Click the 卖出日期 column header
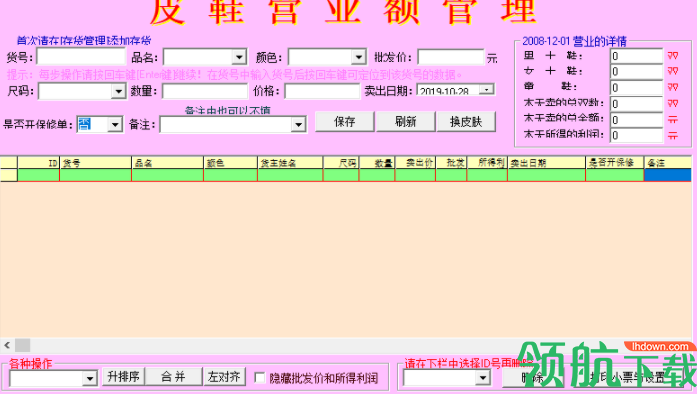The height and width of the screenshot is (394, 697). click(x=546, y=163)
